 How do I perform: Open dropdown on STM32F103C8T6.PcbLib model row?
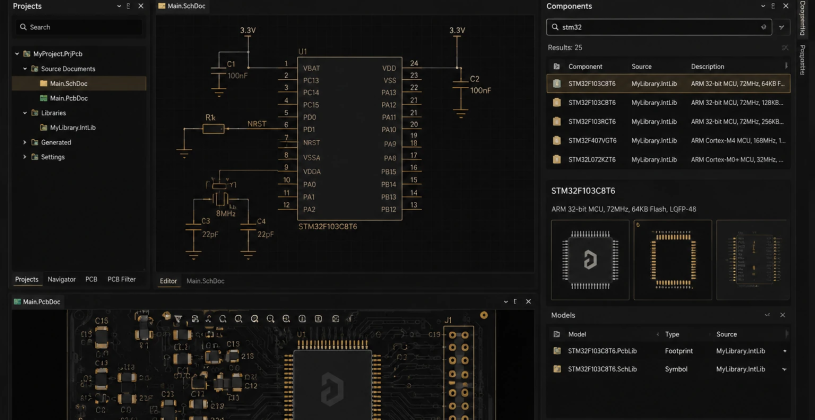(784, 351)
